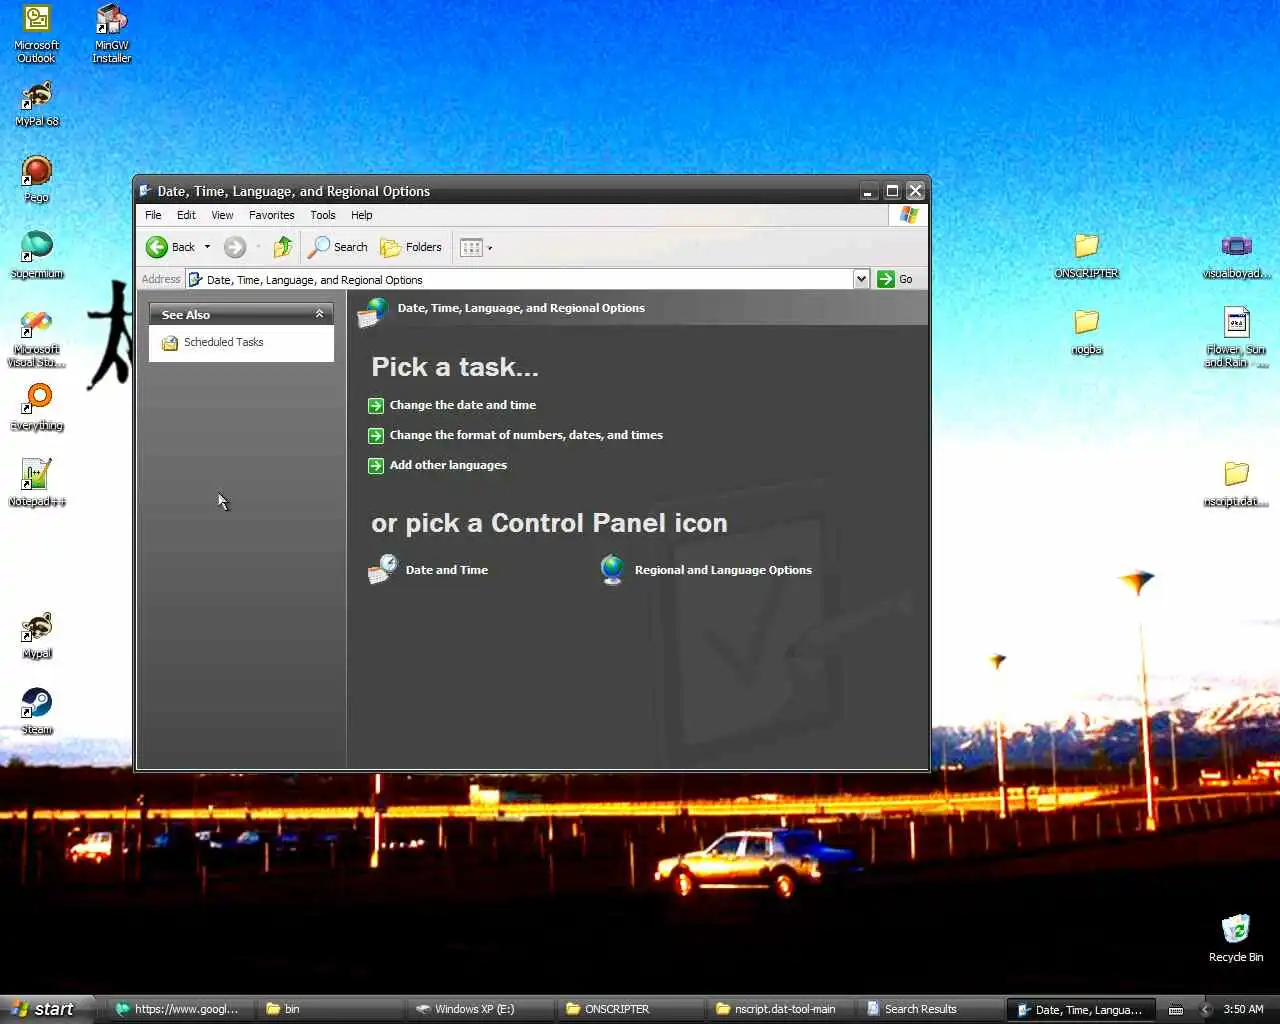The width and height of the screenshot is (1280, 1024).
Task: Launch Mypal desktop shortcut
Action: (37, 636)
